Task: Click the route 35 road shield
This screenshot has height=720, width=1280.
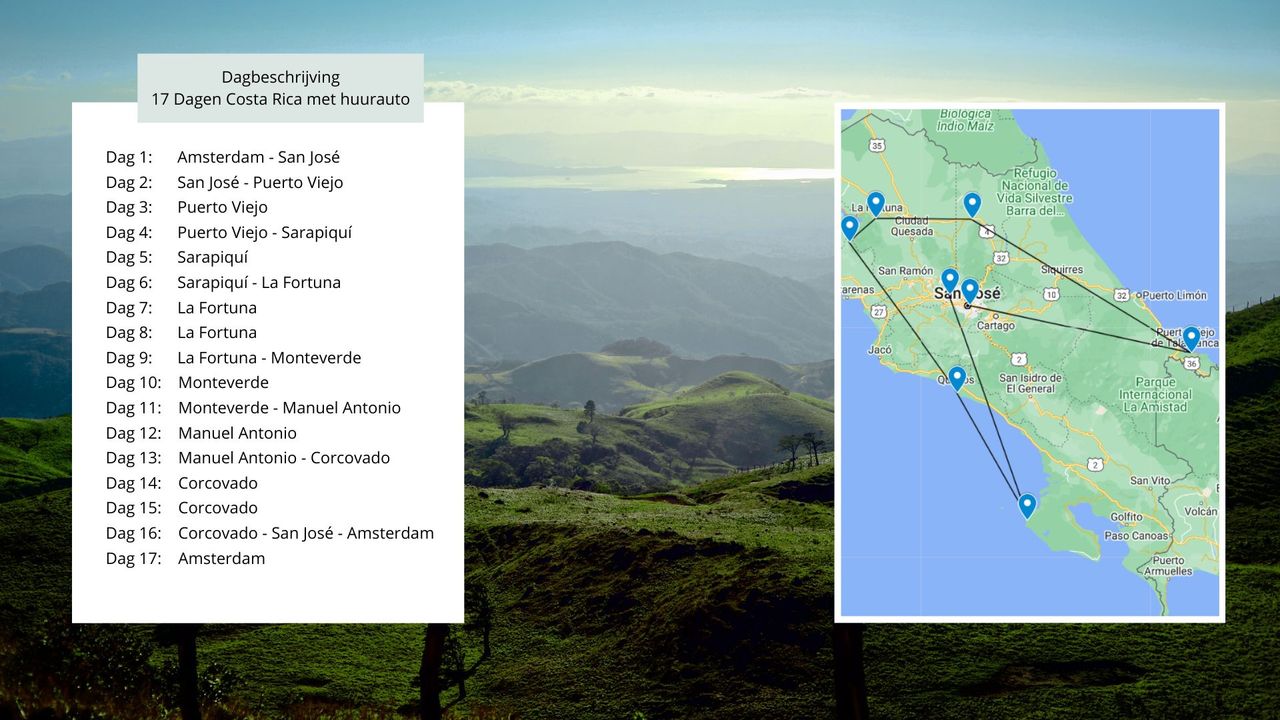Action: [x=877, y=146]
